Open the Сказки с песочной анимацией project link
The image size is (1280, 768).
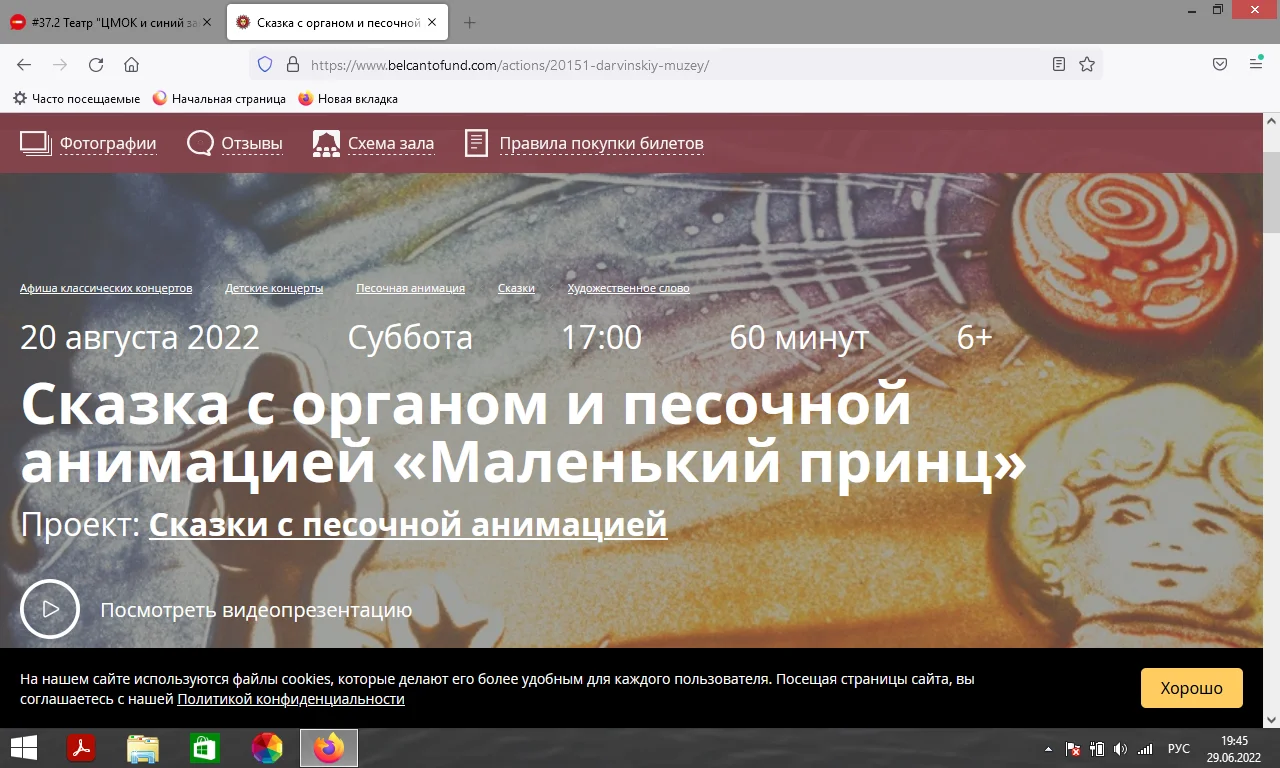[x=406, y=524]
